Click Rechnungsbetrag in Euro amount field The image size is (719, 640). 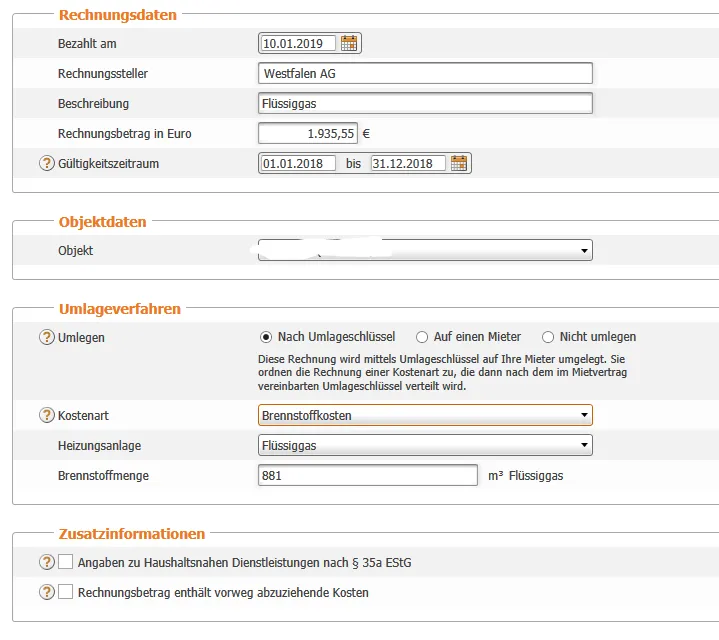pyautogui.click(x=308, y=133)
